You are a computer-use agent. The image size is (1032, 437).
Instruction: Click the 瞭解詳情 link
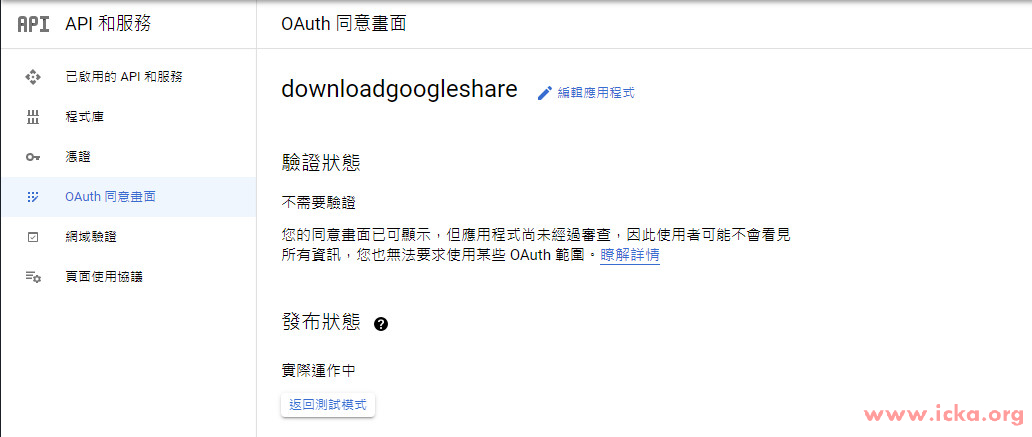(630, 255)
